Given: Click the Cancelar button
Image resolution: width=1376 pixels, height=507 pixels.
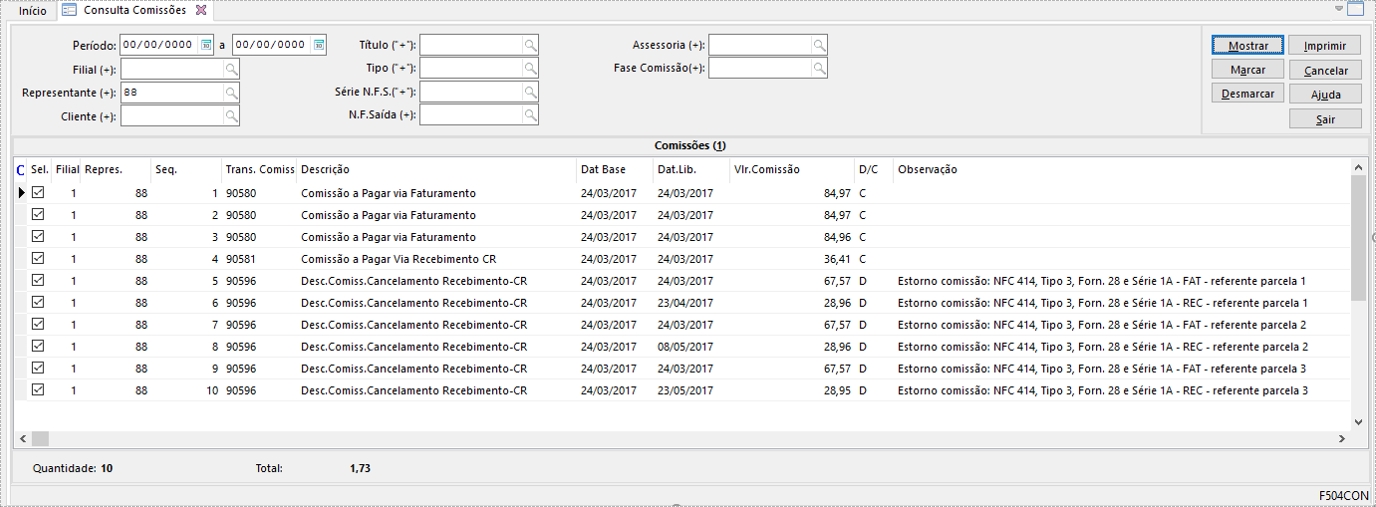Looking at the screenshot, I should 1325,70.
